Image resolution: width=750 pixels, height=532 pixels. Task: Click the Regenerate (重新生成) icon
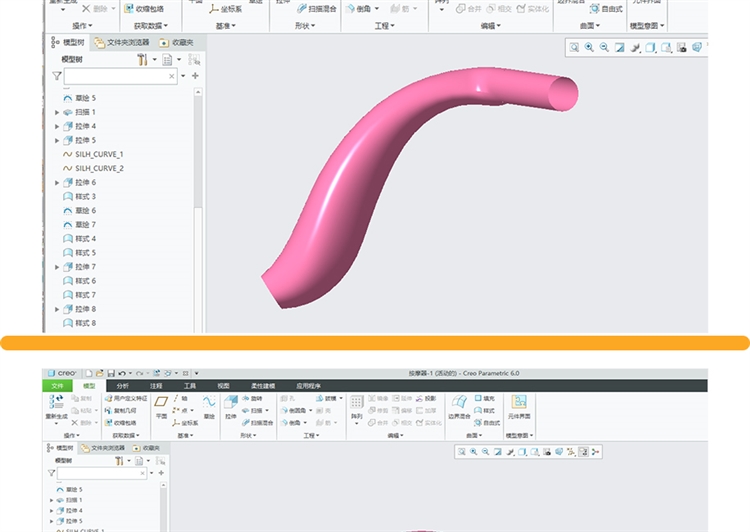point(56,402)
